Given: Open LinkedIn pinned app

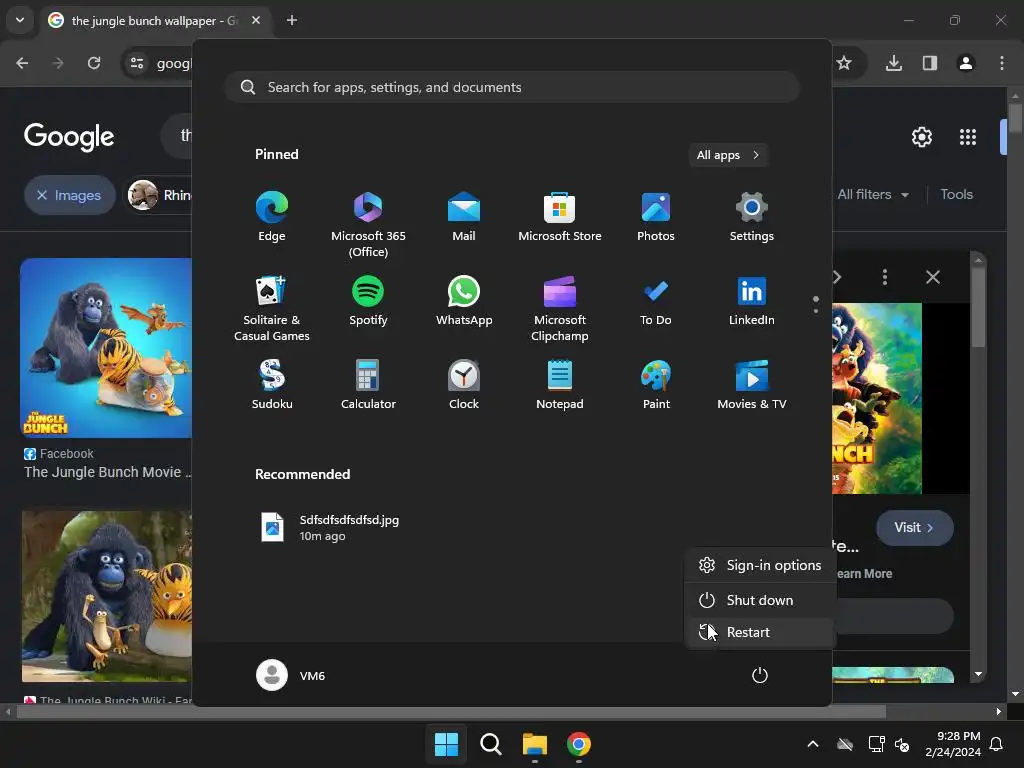Looking at the screenshot, I should pyautogui.click(x=752, y=301).
